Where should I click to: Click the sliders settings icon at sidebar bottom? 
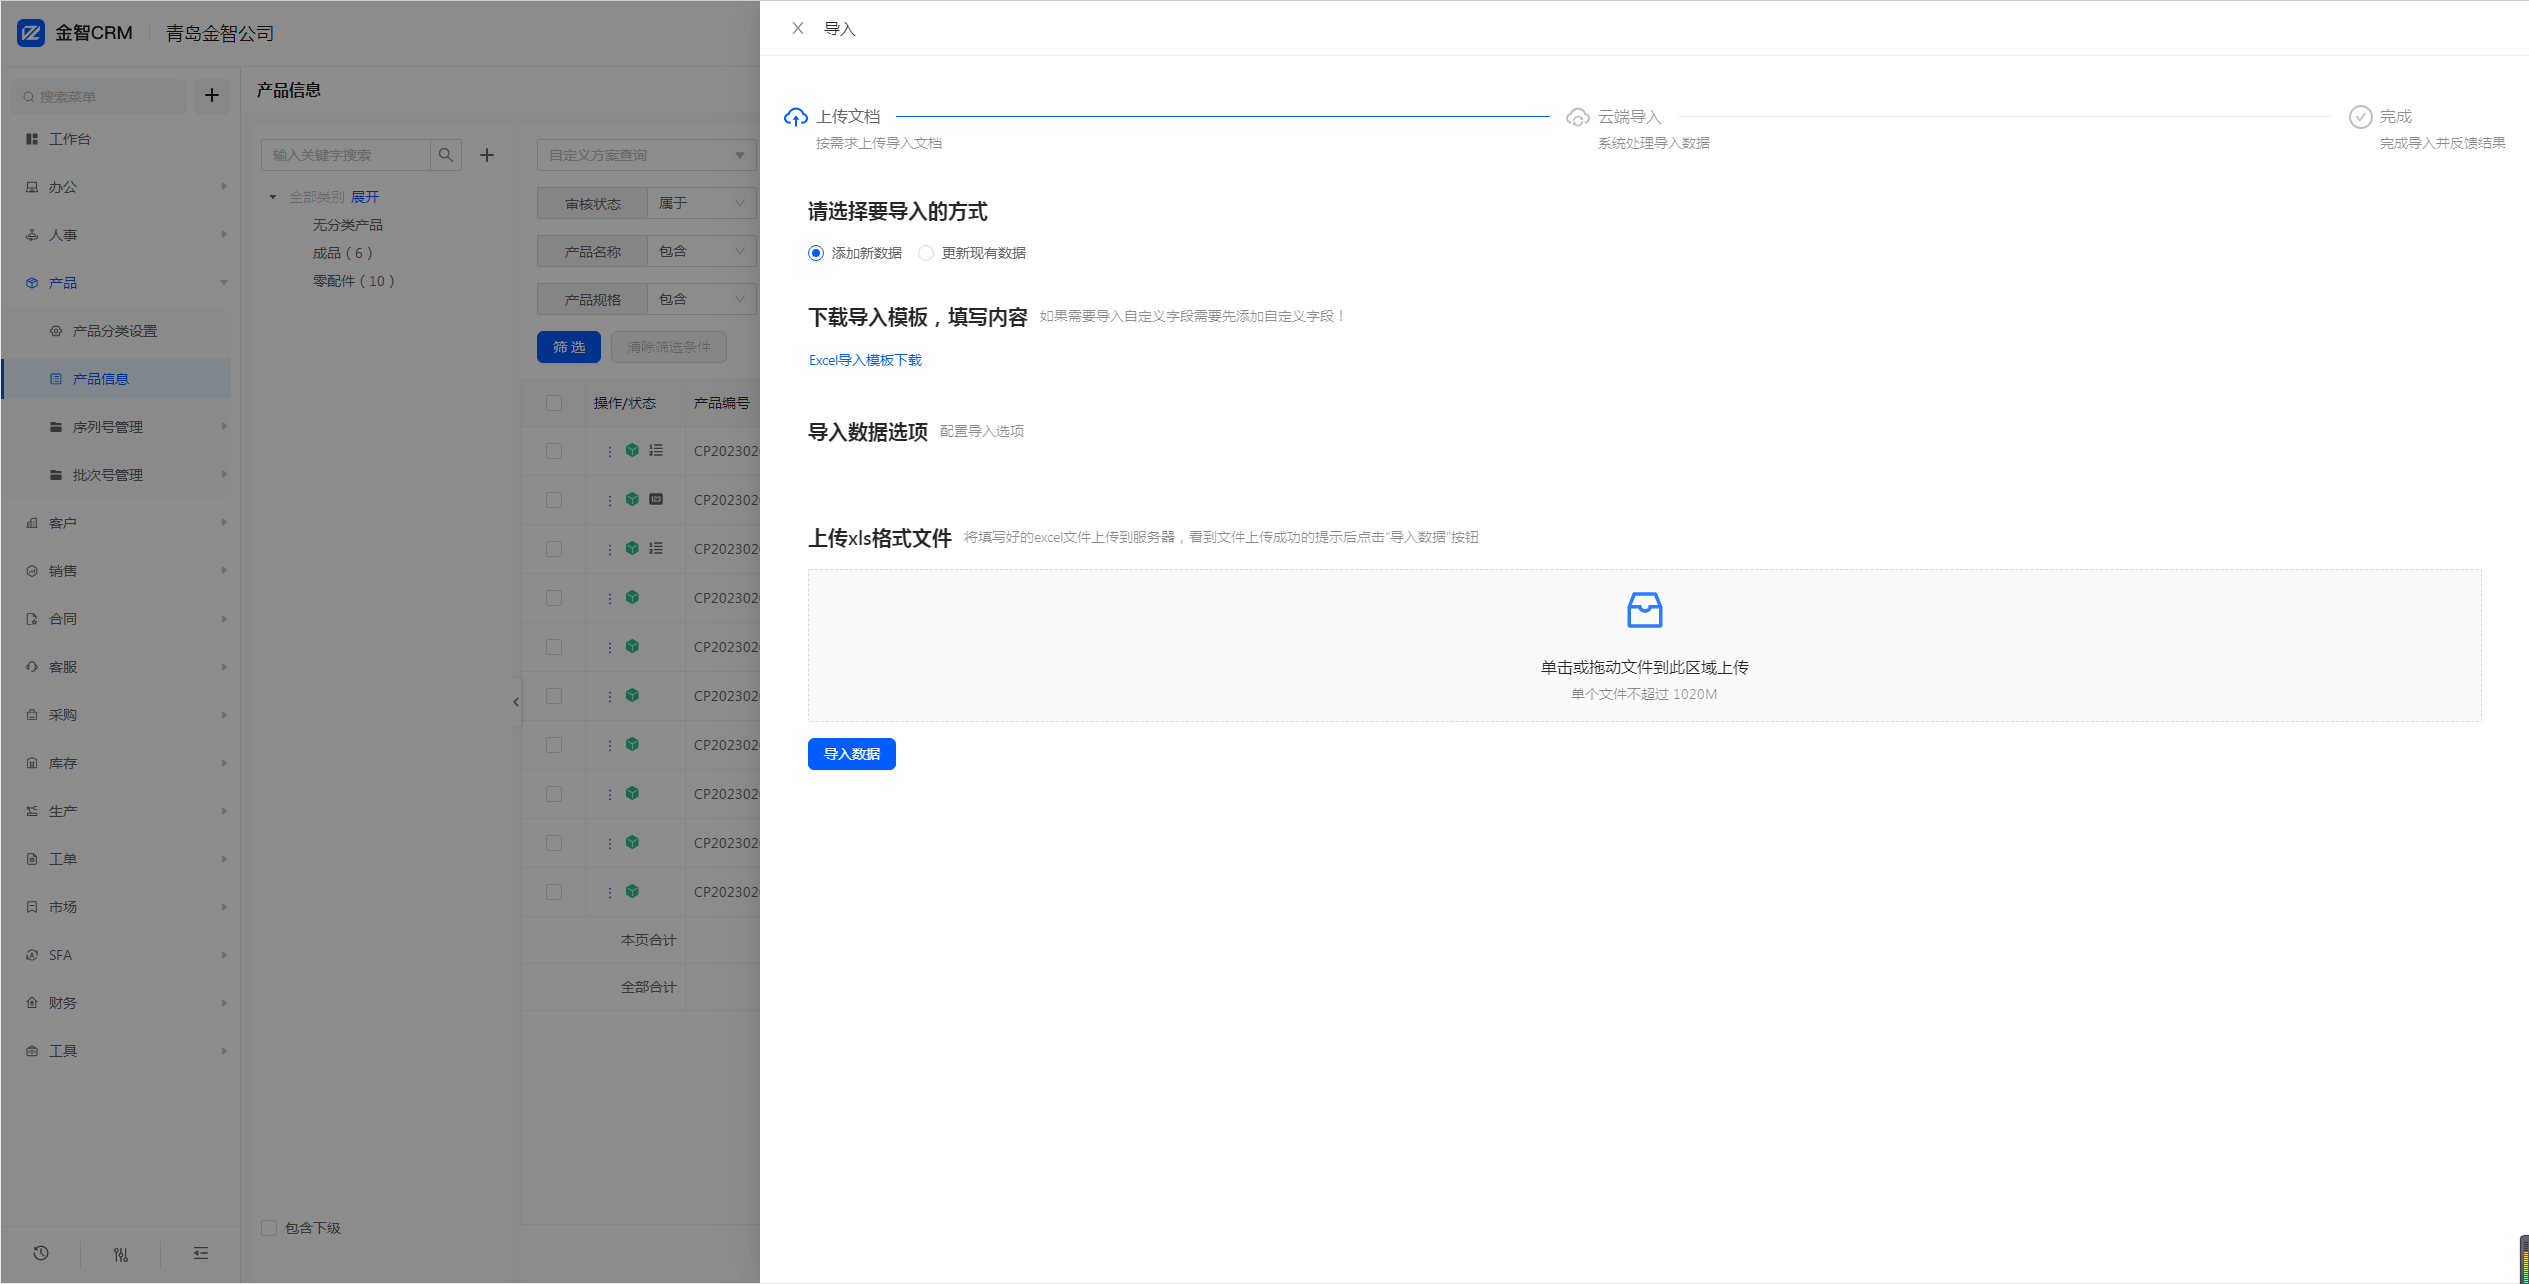coord(121,1254)
